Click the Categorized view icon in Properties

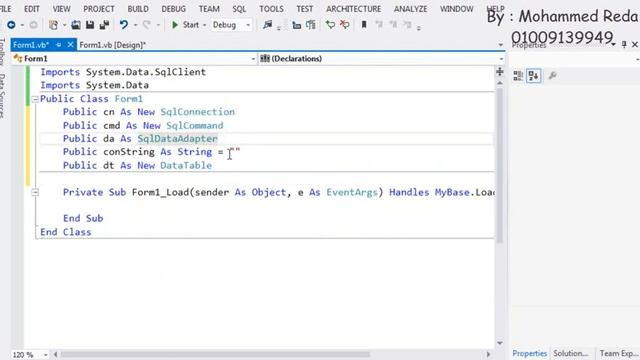click(518, 76)
